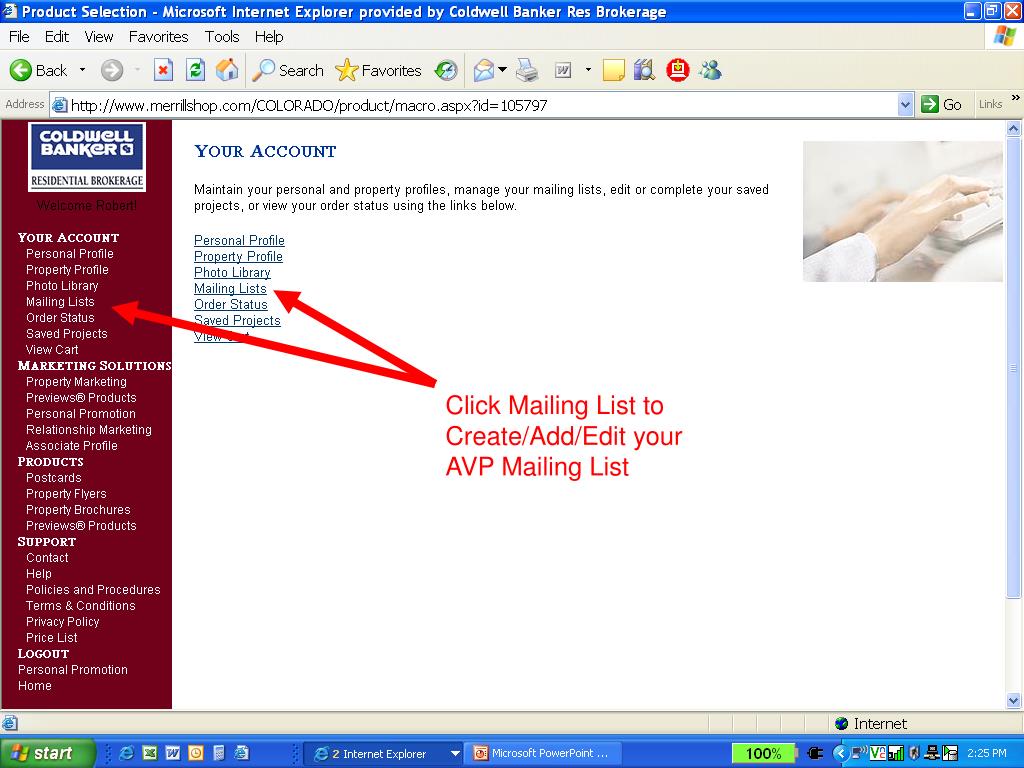Viewport: 1024px width, 768px height.
Task: Open the Edit menu
Action: click(x=57, y=37)
